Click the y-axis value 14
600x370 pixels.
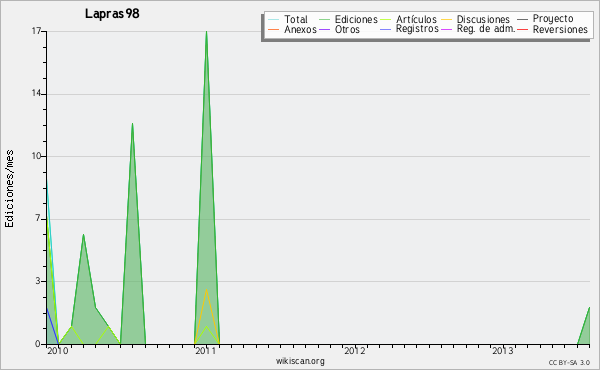tap(36, 93)
